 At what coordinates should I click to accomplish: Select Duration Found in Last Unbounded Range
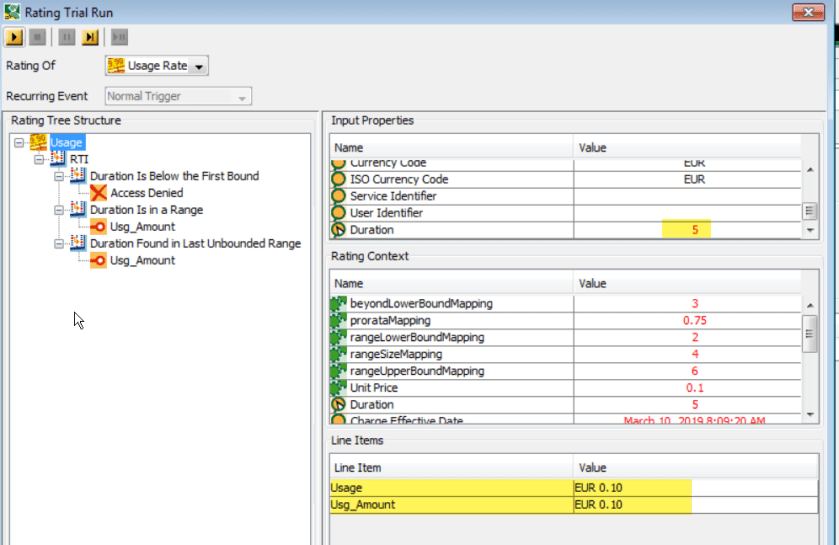[194, 243]
